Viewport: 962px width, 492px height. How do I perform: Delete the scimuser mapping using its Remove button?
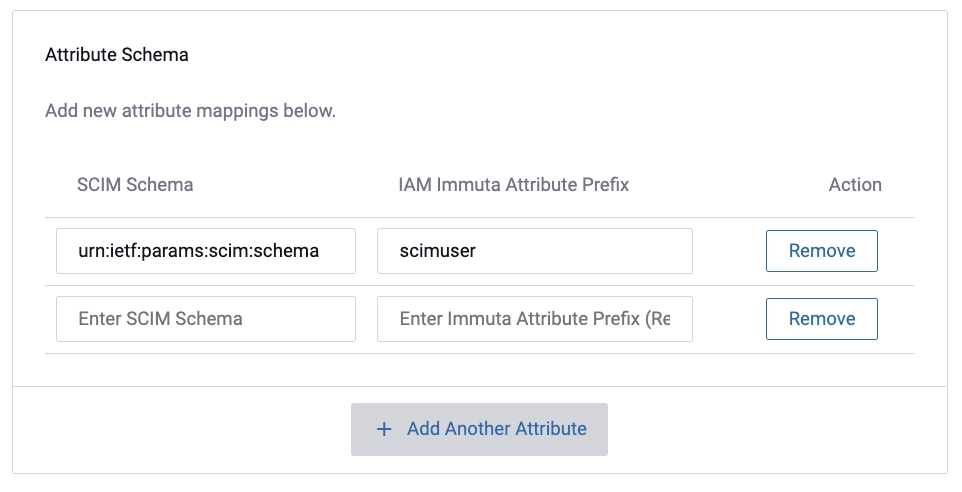821,251
